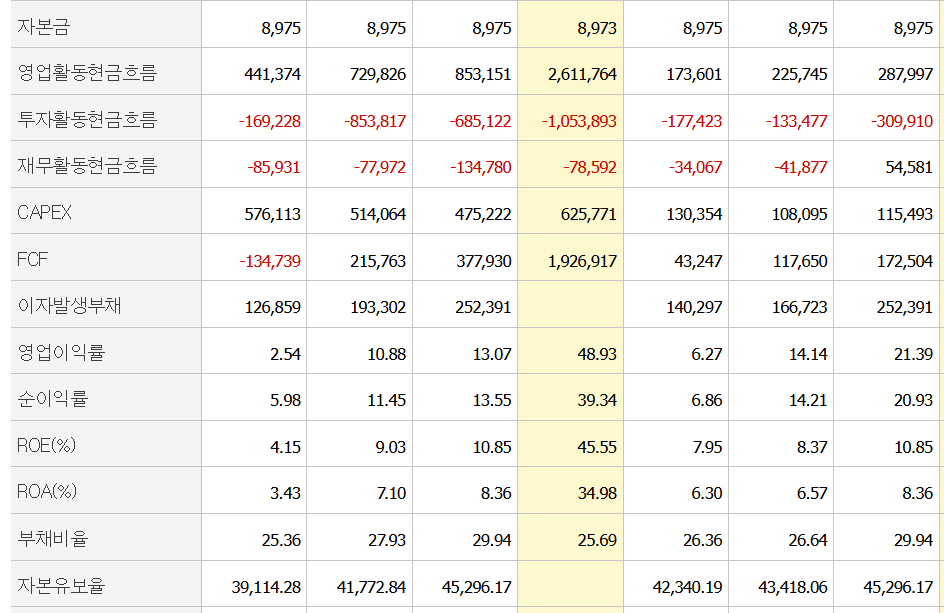The height and width of the screenshot is (613, 944).
Task: Click the highlighted FCF value 1,926,917
Action: 582,261
